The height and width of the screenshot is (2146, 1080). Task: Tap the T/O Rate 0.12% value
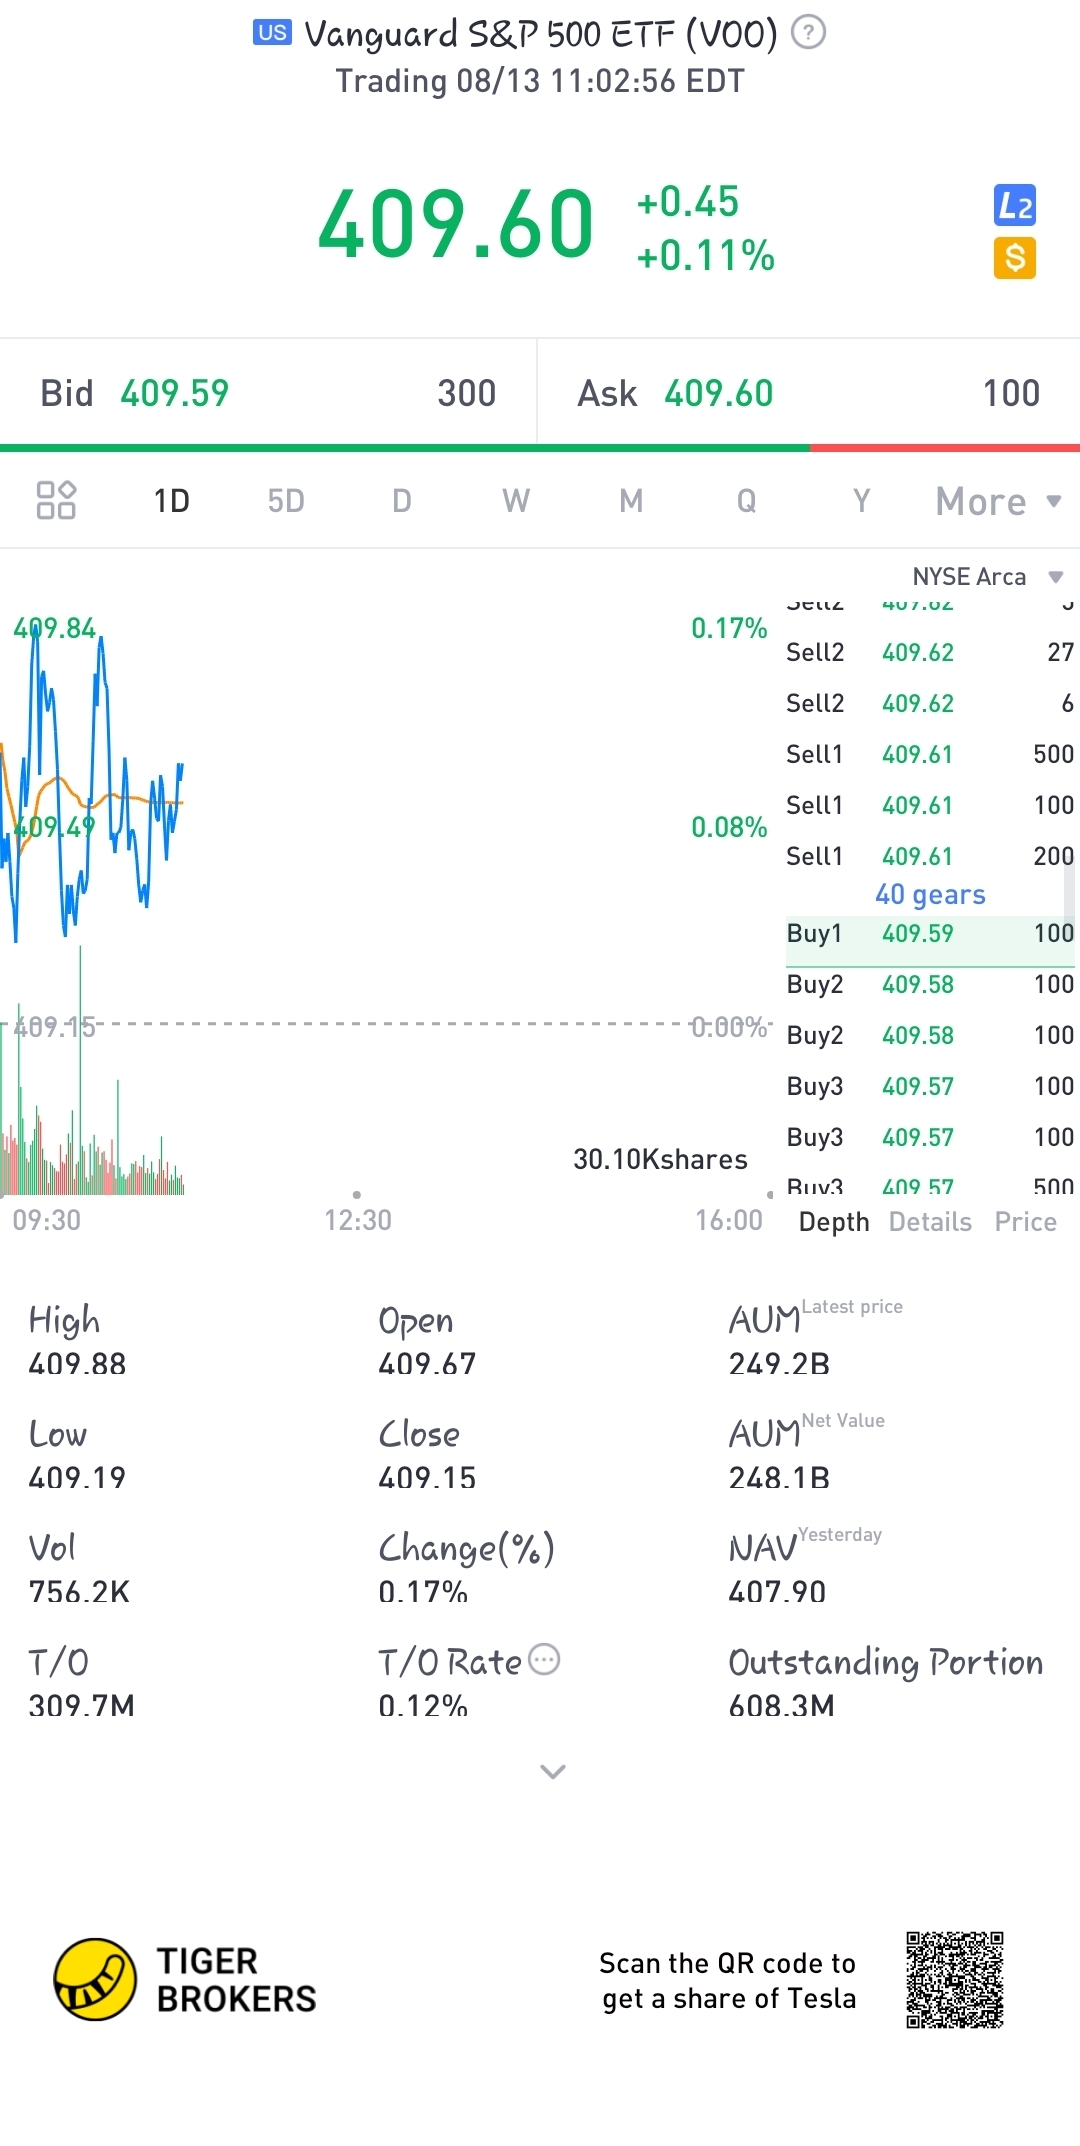[x=423, y=1705]
